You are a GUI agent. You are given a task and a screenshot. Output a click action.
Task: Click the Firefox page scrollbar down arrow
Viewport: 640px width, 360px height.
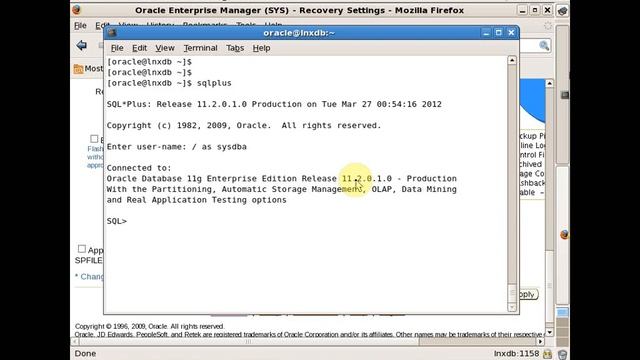coord(549,333)
